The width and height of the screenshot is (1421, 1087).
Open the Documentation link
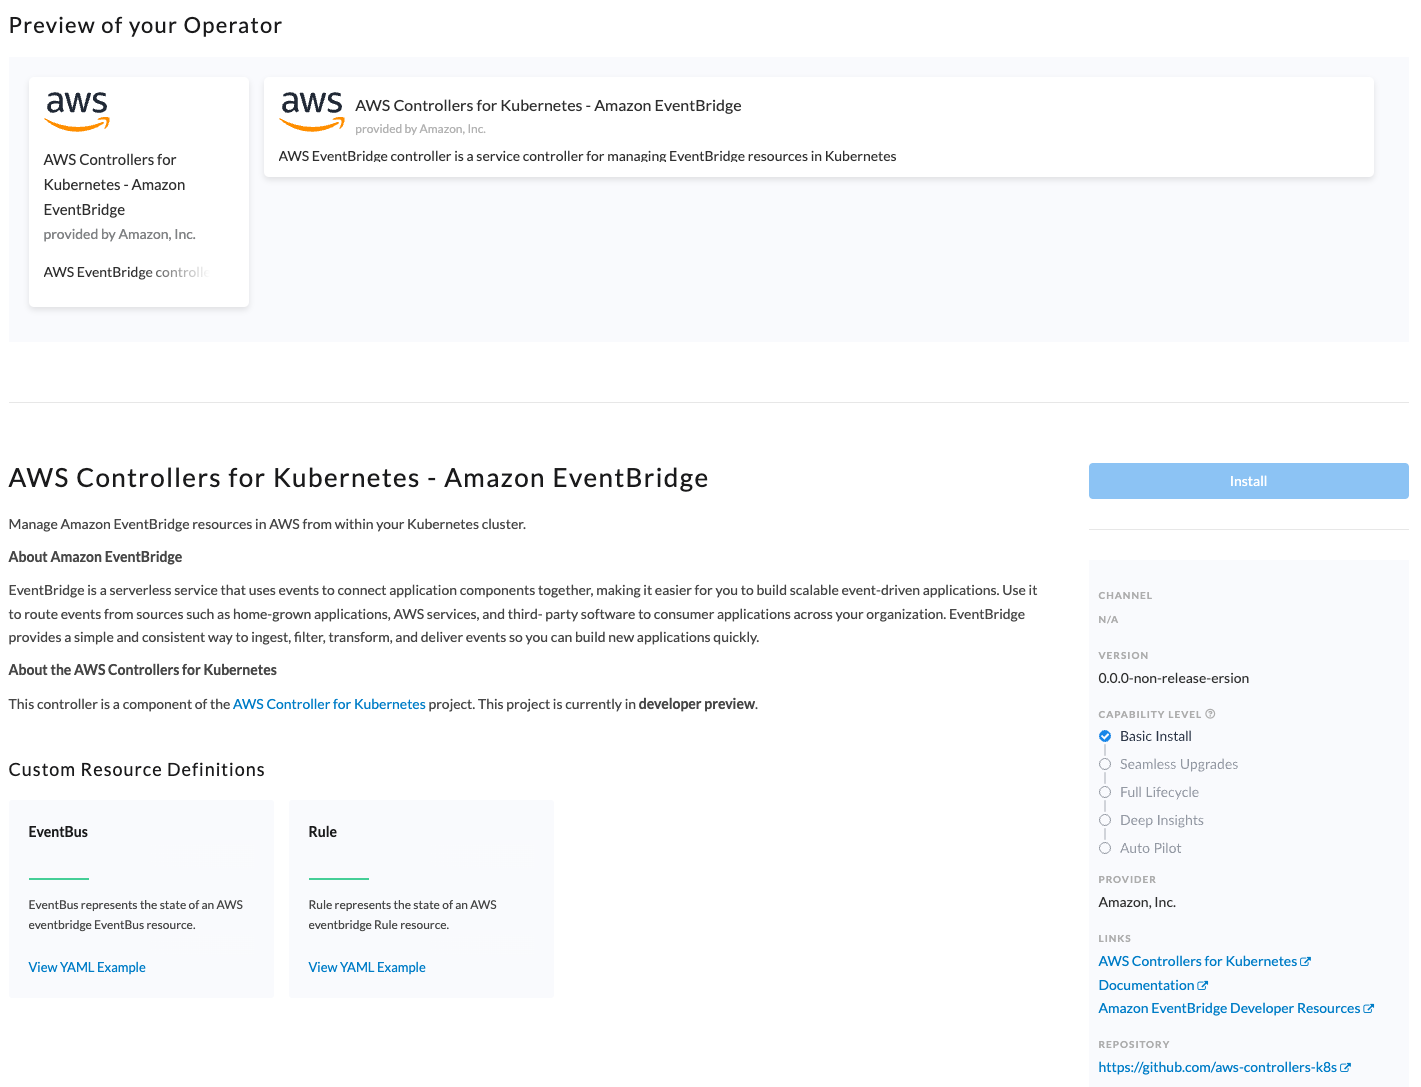[x=1146, y=985]
